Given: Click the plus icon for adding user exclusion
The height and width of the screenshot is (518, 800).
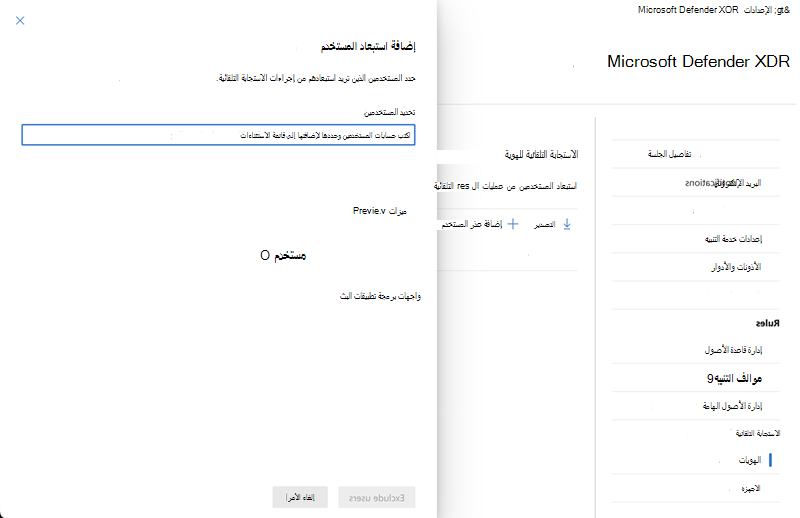Looking at the screenshot, I should pos(513,224).
